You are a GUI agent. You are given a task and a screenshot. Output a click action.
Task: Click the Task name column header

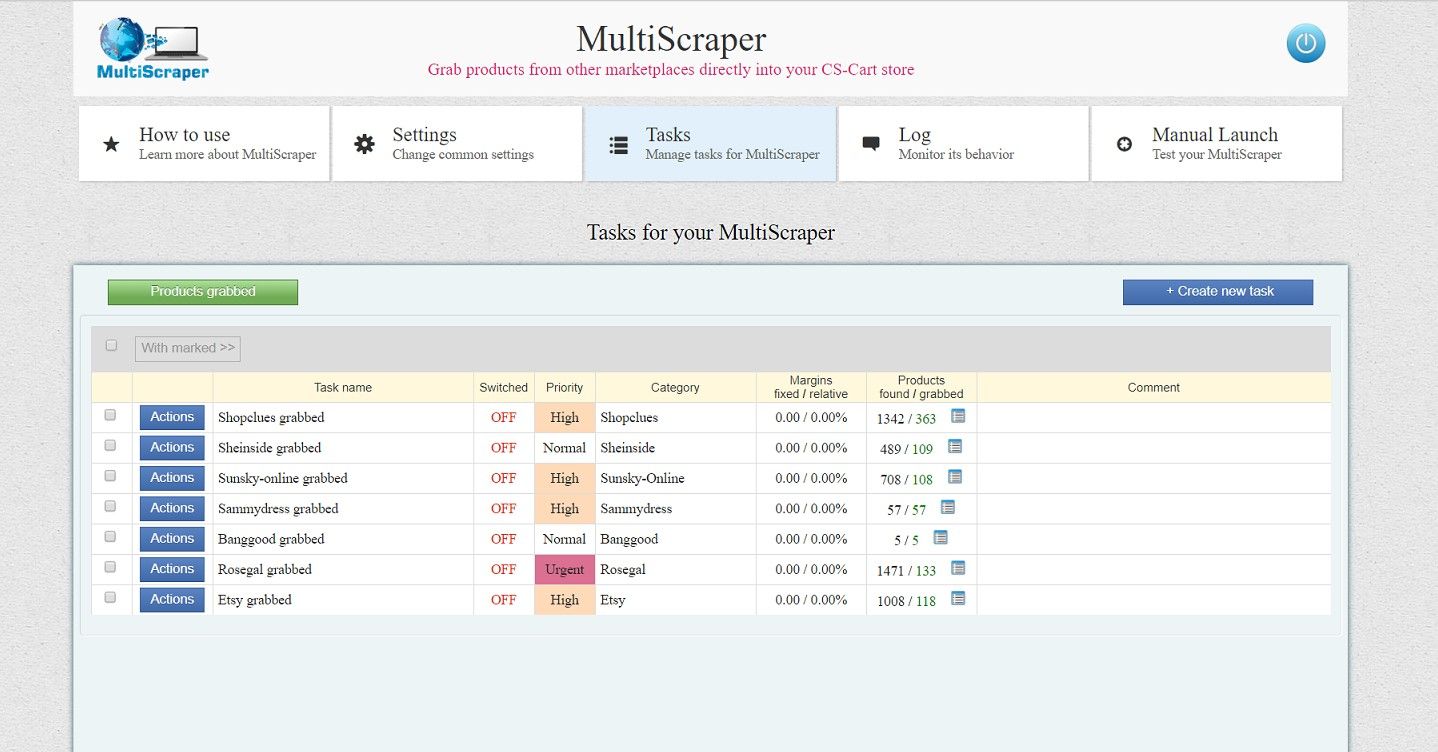[343, 388]
